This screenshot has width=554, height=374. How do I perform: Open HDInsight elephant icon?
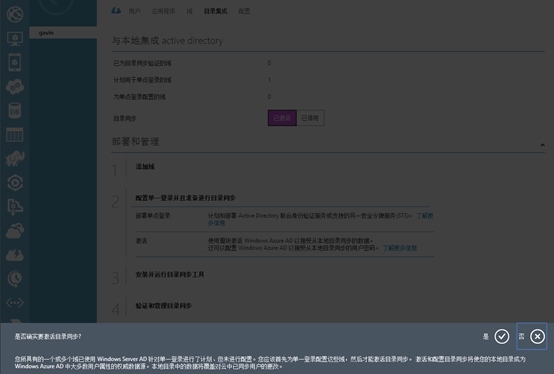point(15,159)
